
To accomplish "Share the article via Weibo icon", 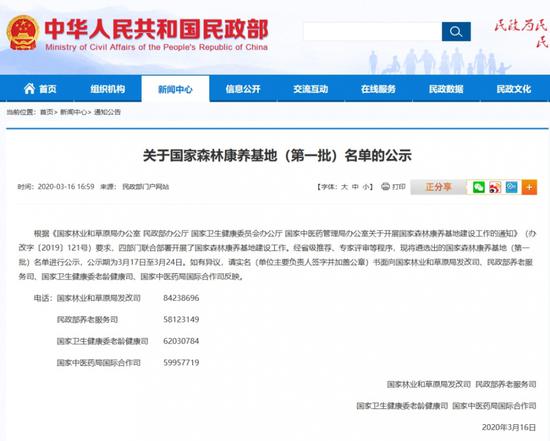I will (495, 187).
